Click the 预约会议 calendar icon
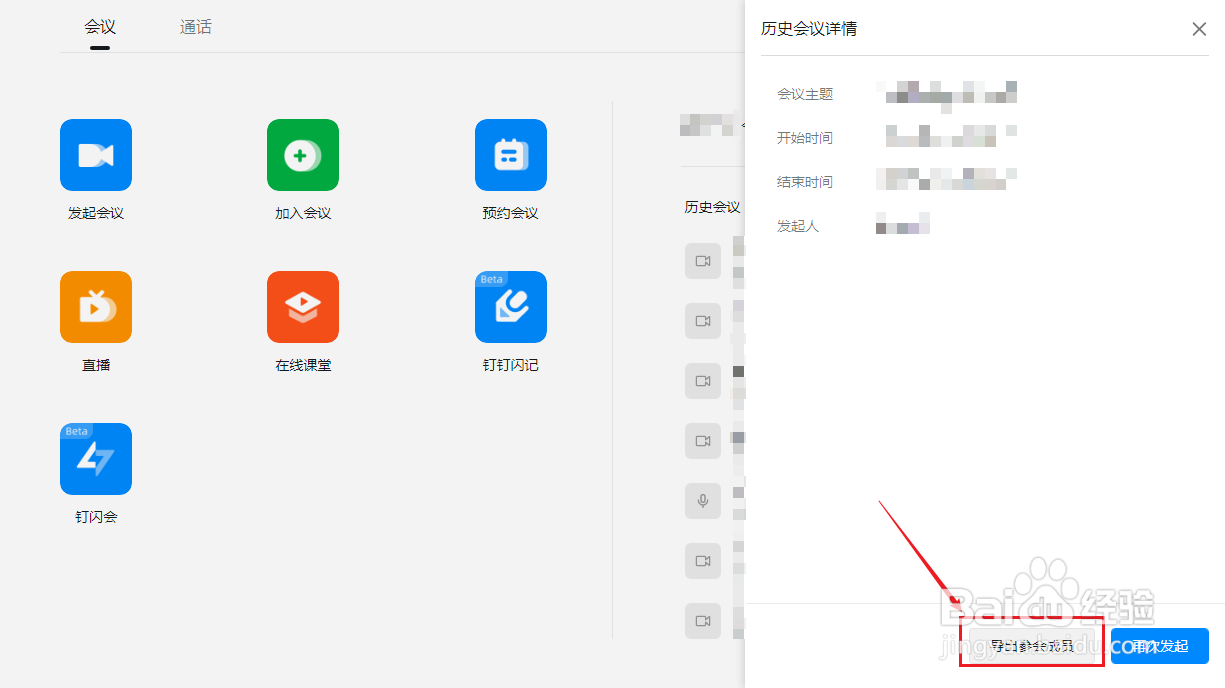The image size is (1225, 688). pos(511,155)
